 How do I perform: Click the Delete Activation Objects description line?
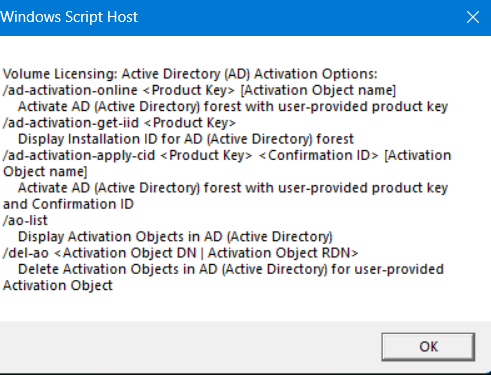point(231,269)
